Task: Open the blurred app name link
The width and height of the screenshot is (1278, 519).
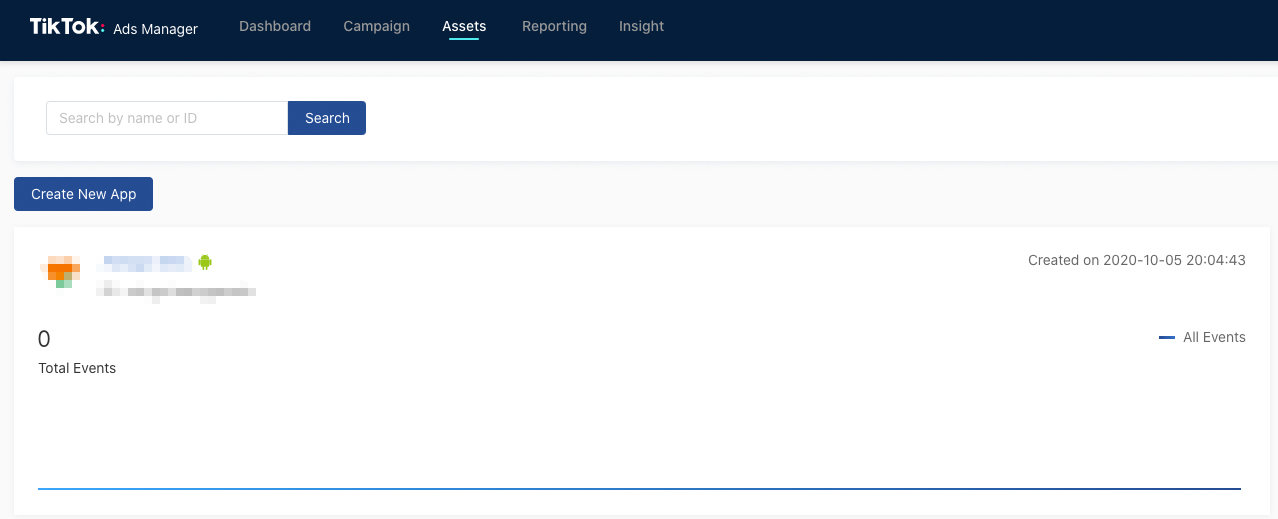Action: 146,263
